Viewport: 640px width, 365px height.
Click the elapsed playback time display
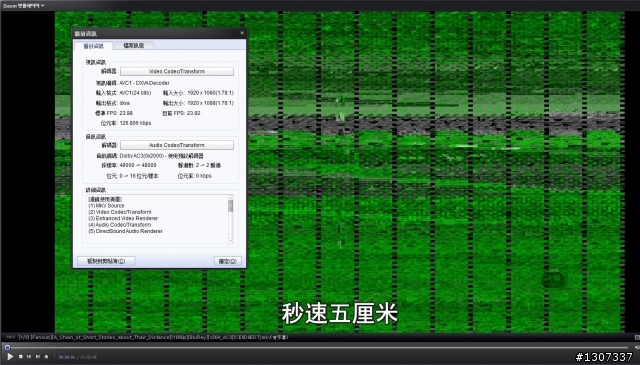[67, 357]
